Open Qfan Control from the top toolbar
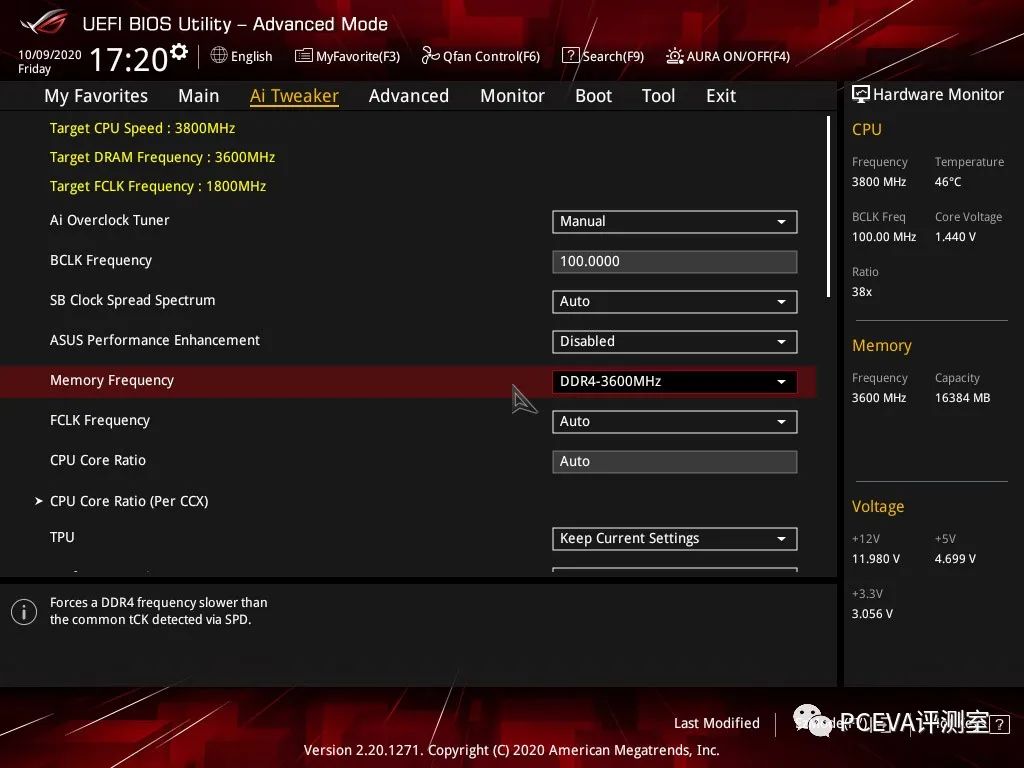1024x768 pixels. [x=481, y=56]
